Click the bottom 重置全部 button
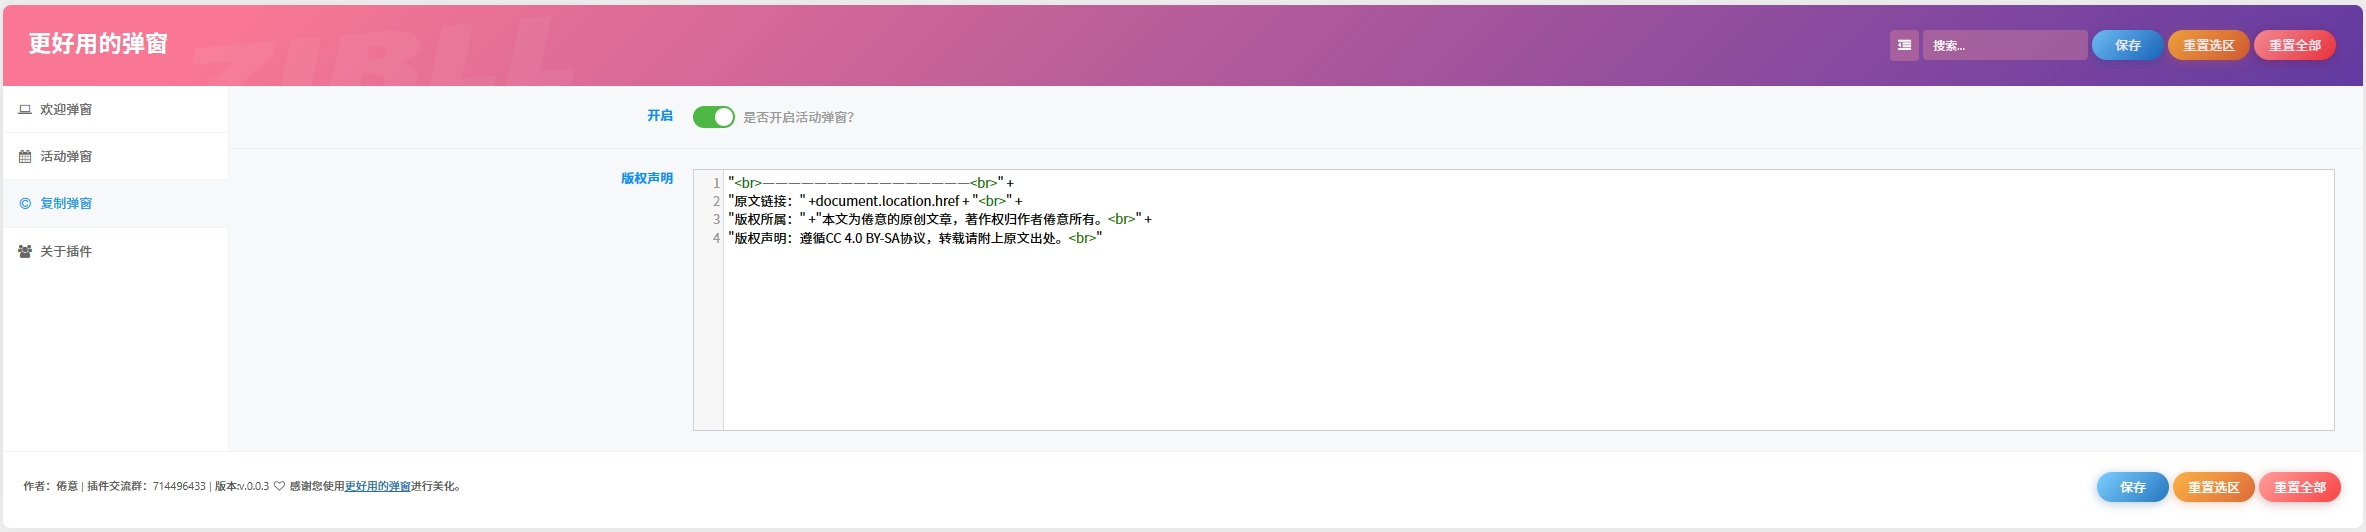Image resolution: width=2366 pixels, height=532 pixels. click(x=2300, y=487)
